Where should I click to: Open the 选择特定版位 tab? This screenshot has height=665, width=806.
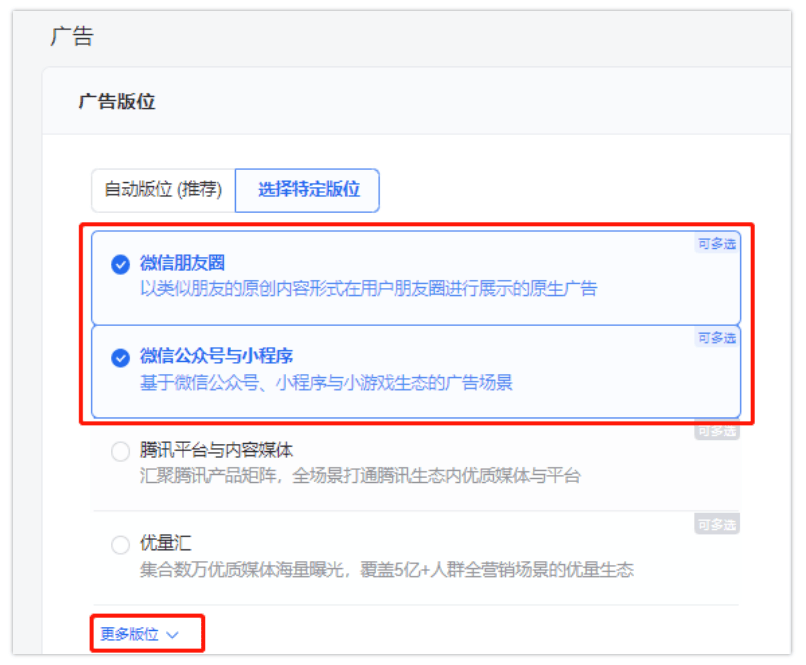[306, 190]
